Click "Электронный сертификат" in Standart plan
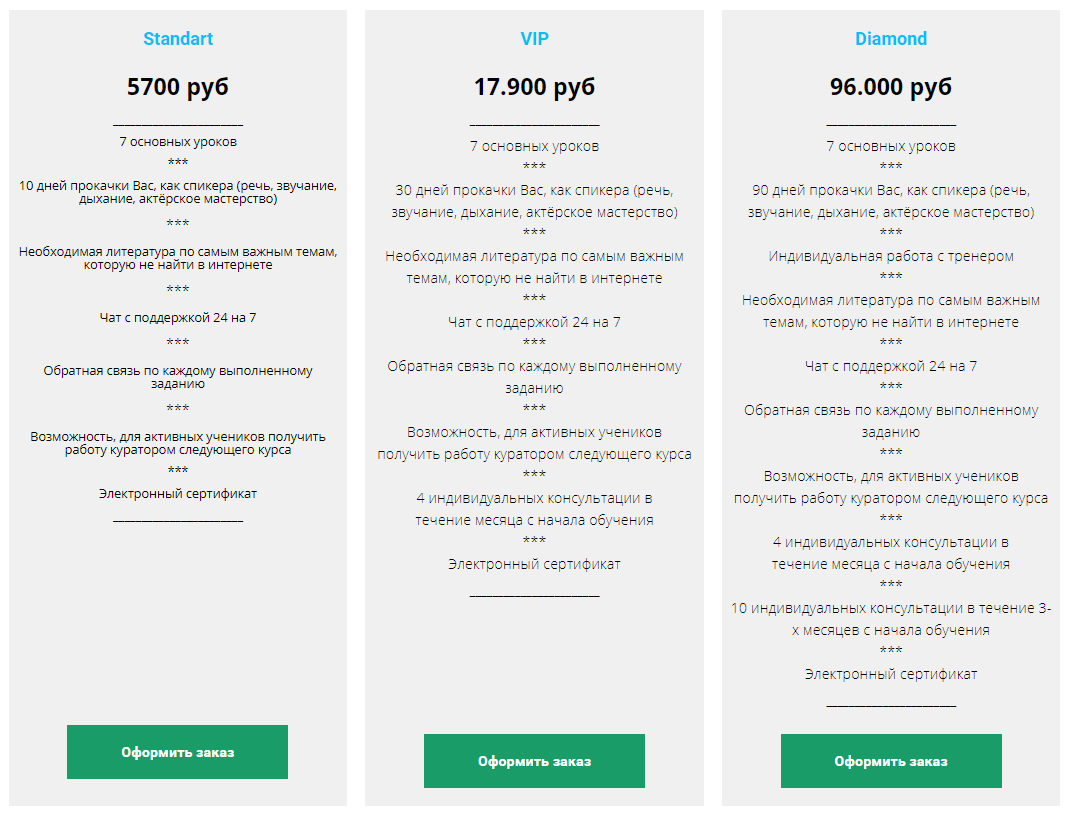Viewport: 1076px width, 822px height. tap(178, 493)
